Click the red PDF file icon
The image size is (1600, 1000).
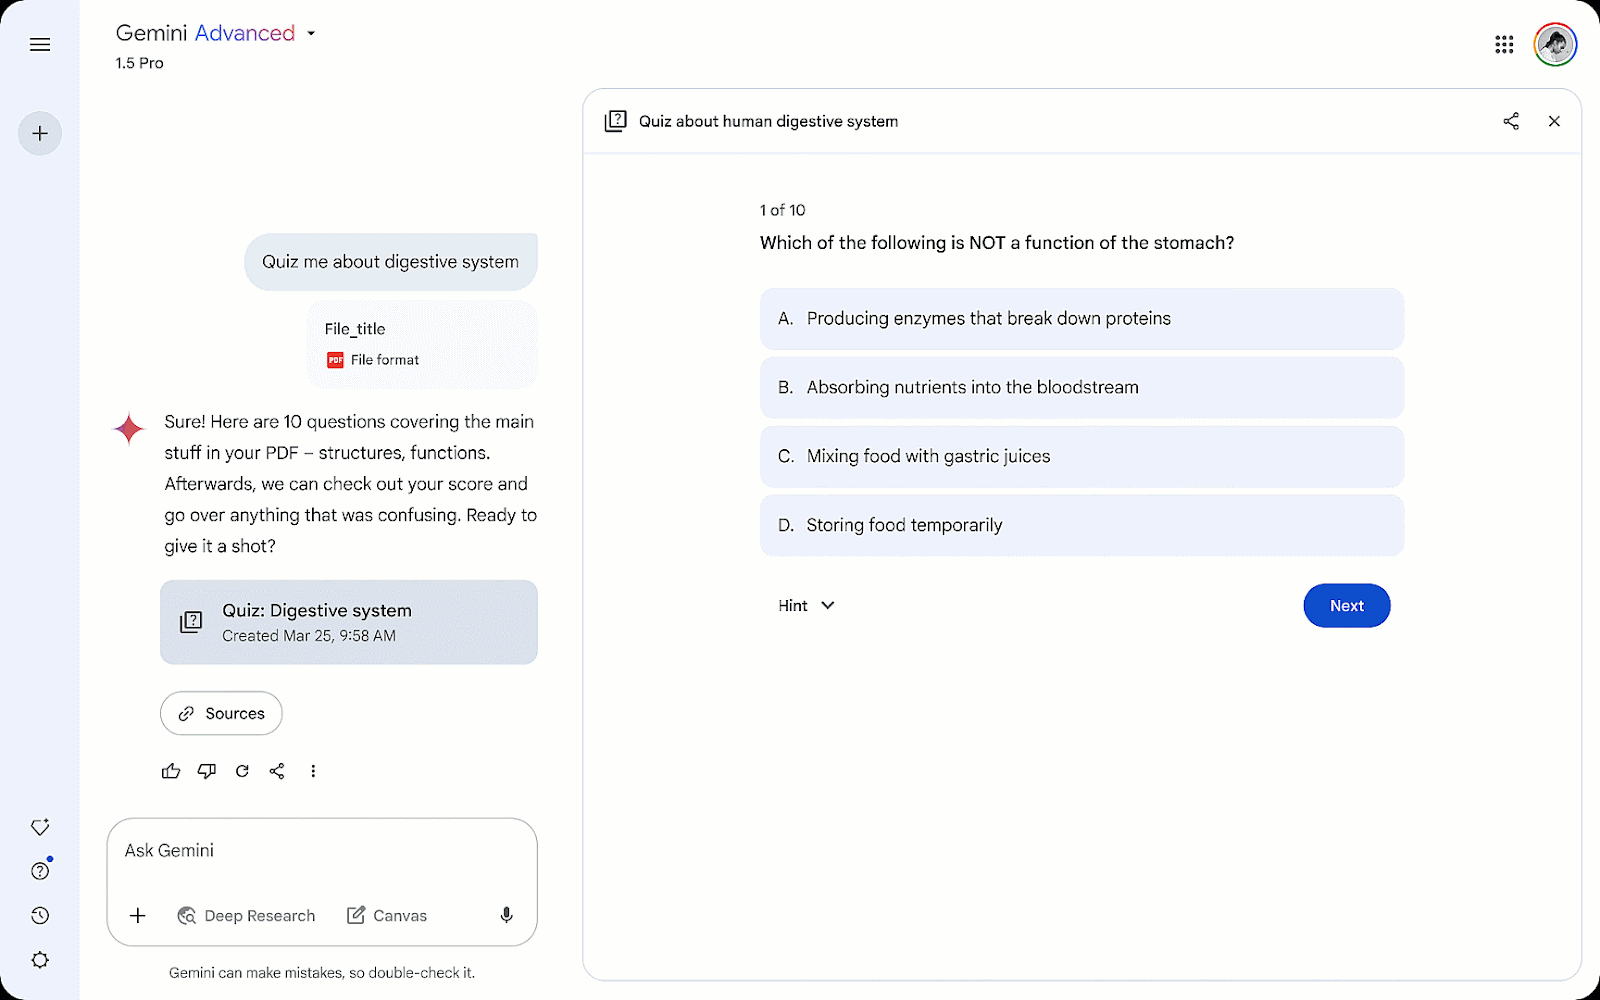(335, 360)
